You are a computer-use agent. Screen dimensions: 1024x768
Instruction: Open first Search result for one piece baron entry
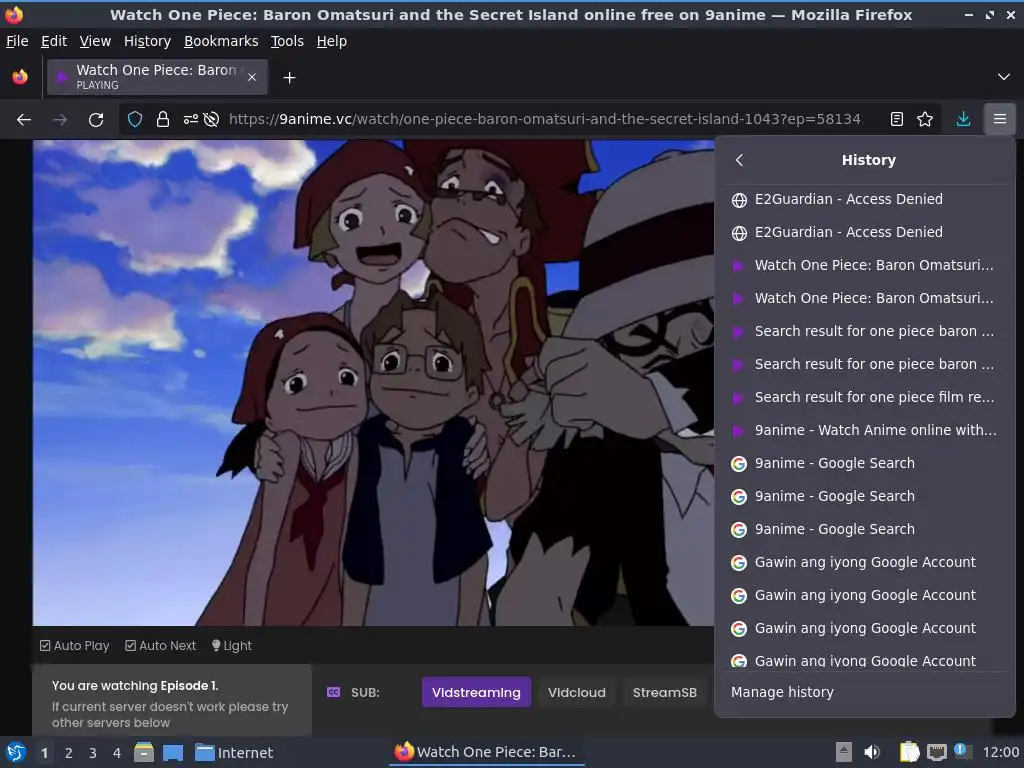pyautogui.click(x=865, y=331)
